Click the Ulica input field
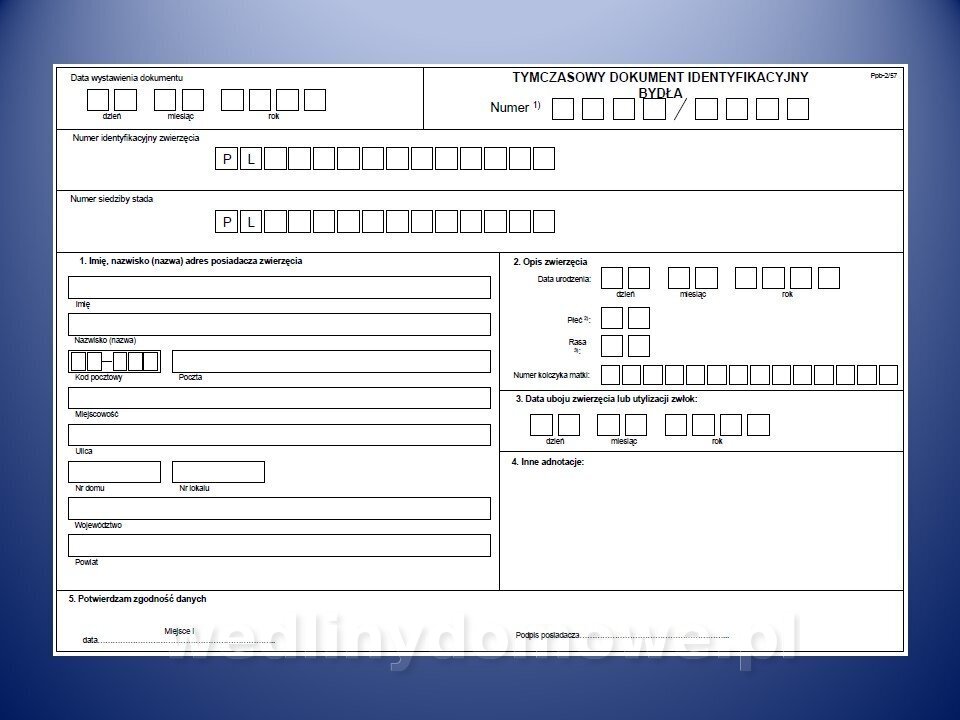Image resolution: width=960 pixels, height=720 pixels. tap(279, 435)
